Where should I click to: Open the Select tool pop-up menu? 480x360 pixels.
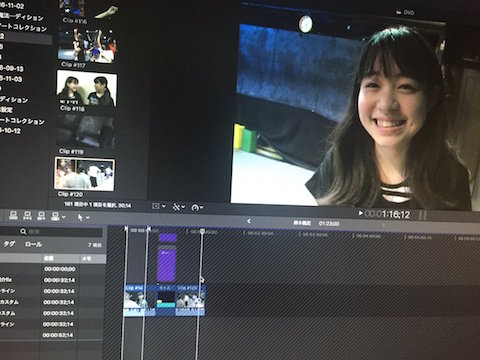click(x=83, y=217)
